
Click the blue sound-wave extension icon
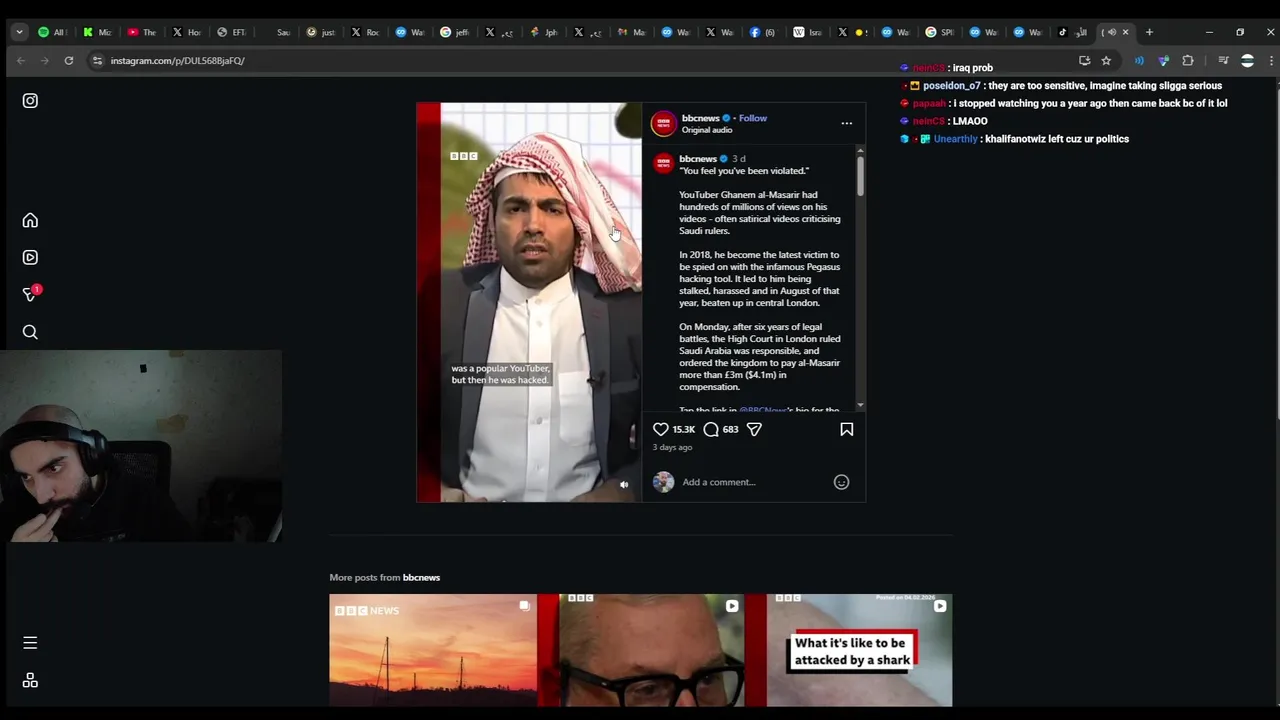click(1139, 61)
